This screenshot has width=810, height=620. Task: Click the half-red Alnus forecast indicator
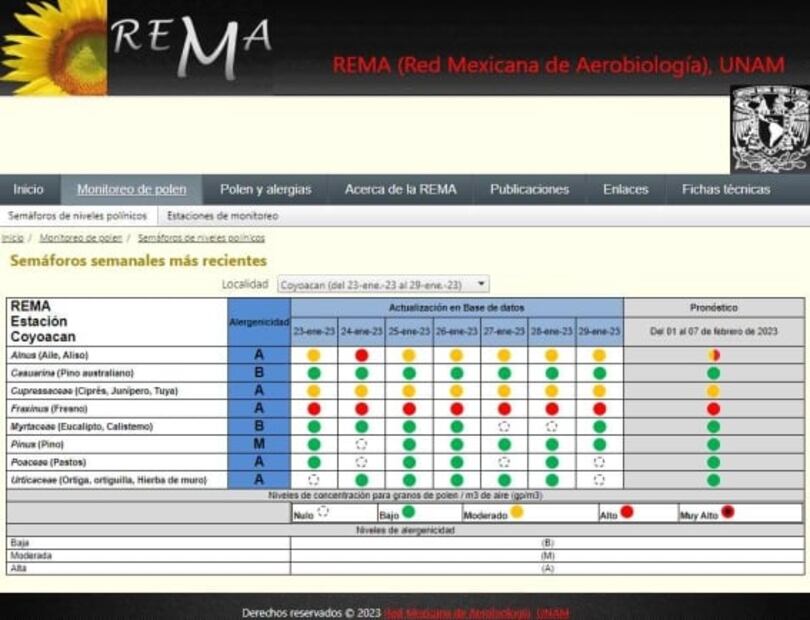point(713,355)
